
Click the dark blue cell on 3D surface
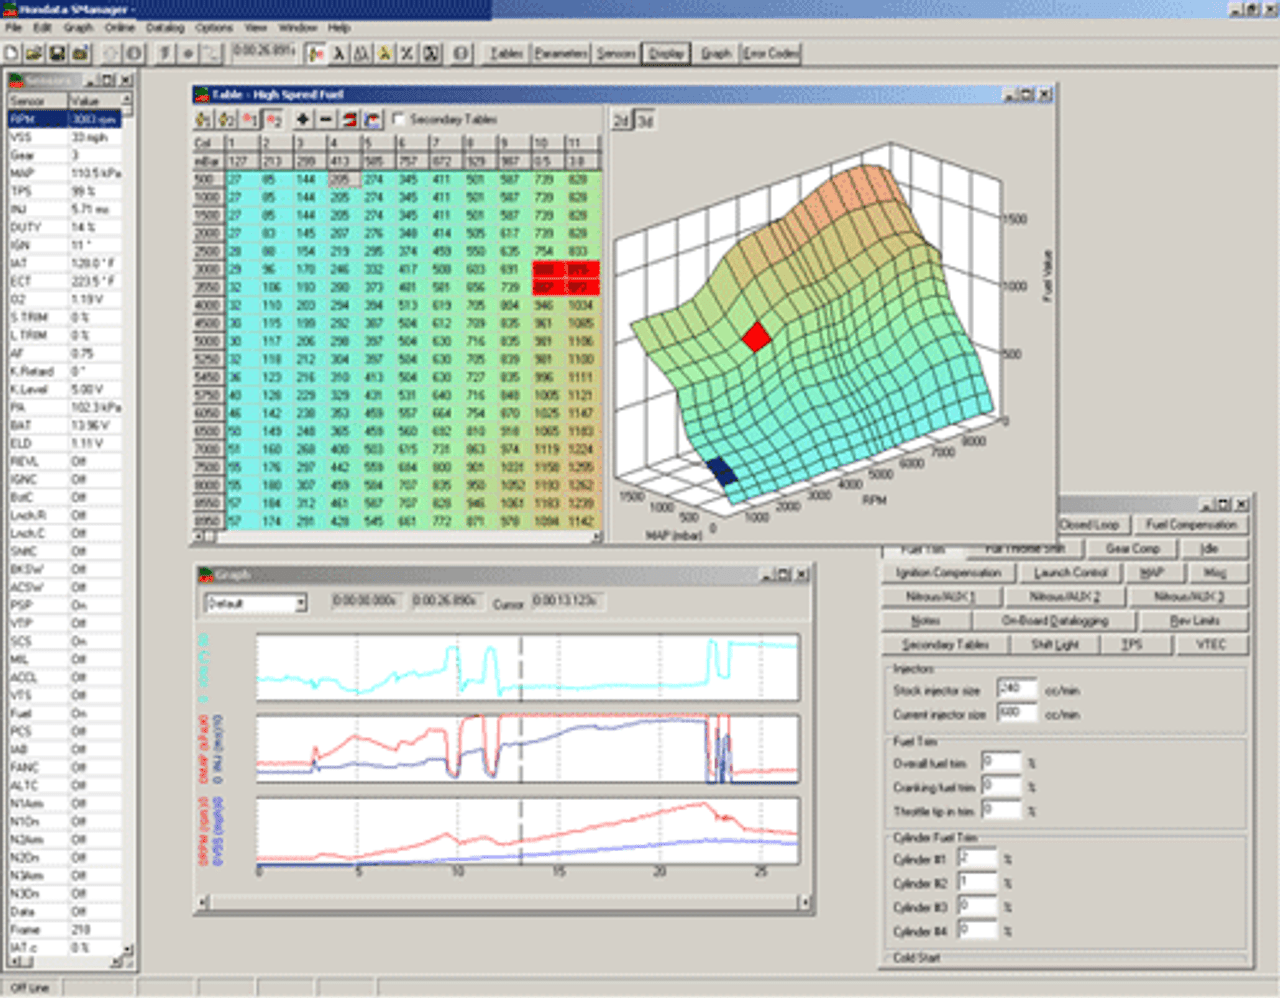click(x=720, y=471)
